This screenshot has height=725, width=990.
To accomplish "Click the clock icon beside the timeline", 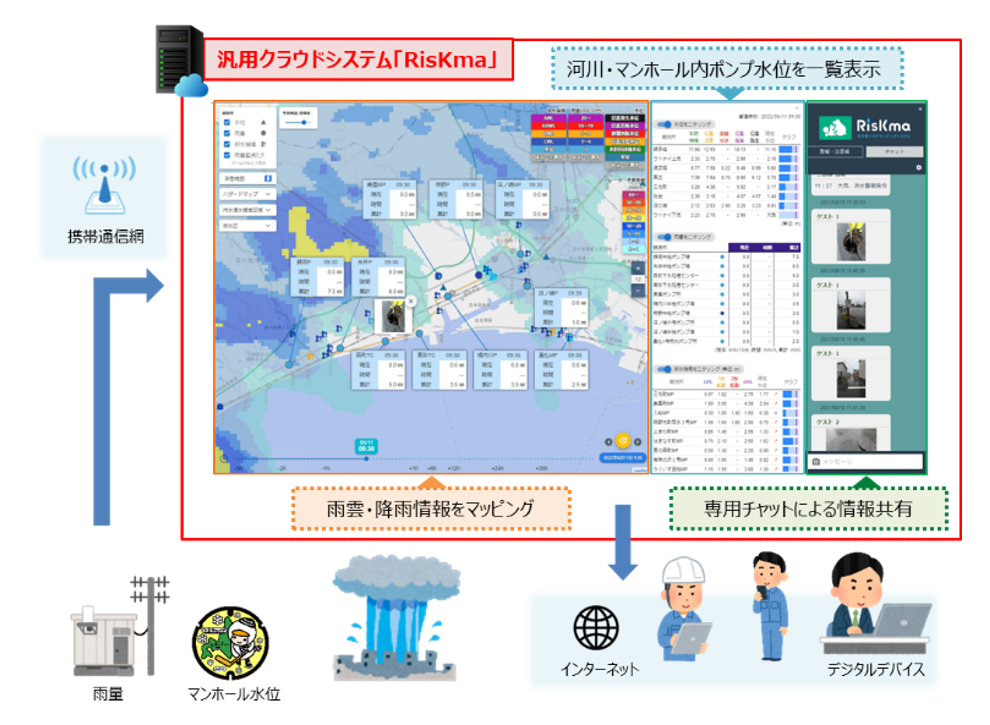I will [224, 458].
